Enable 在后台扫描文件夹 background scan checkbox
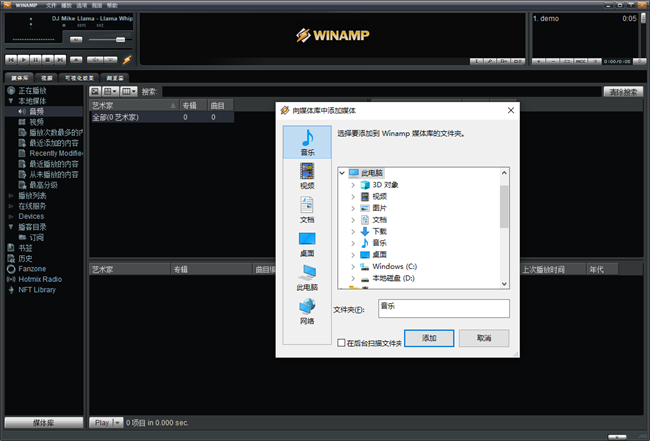 [342, 342]
